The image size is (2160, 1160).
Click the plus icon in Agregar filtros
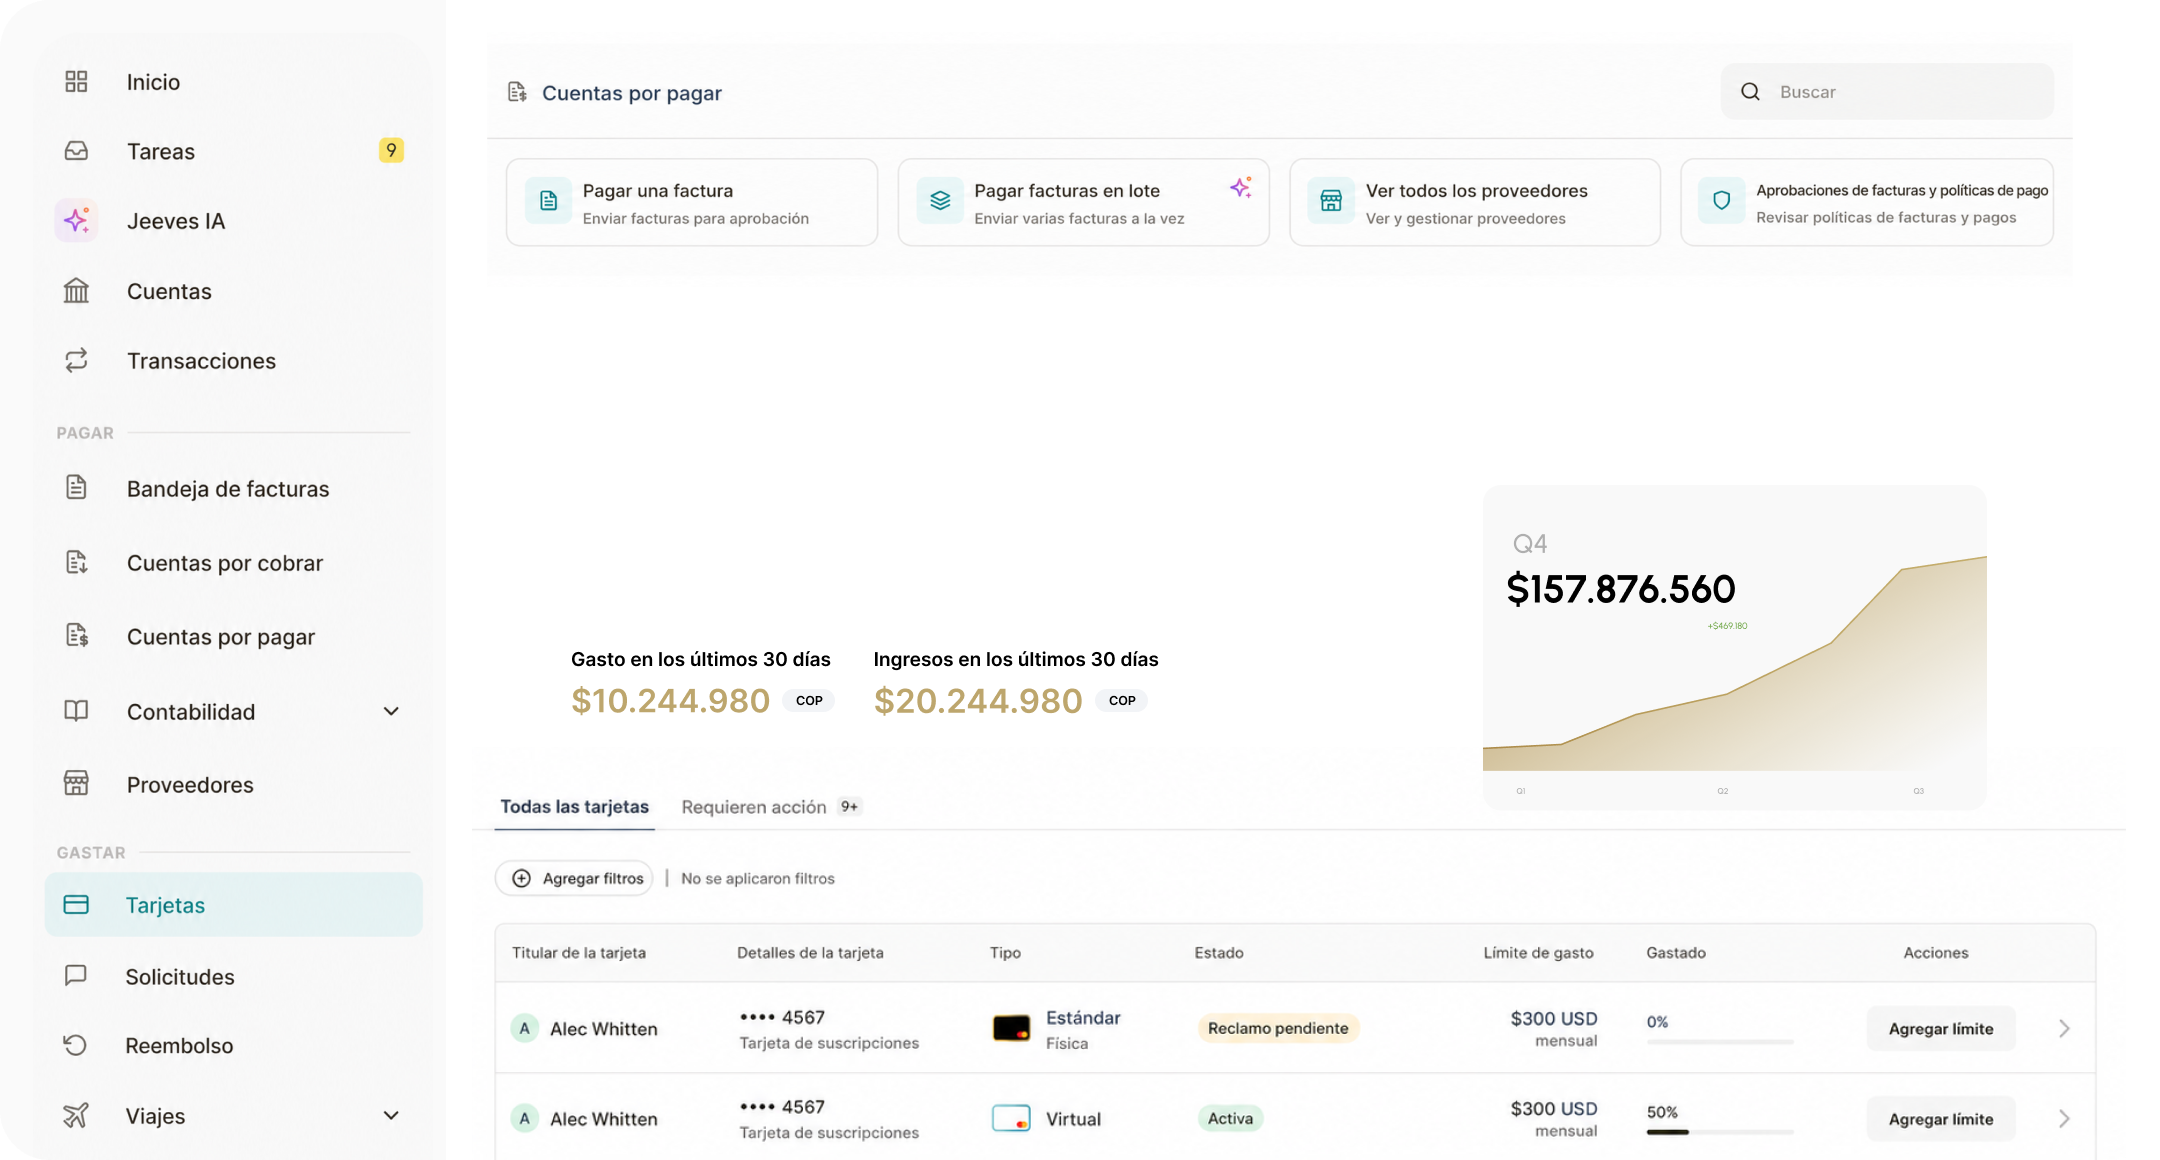coord(521,878)
